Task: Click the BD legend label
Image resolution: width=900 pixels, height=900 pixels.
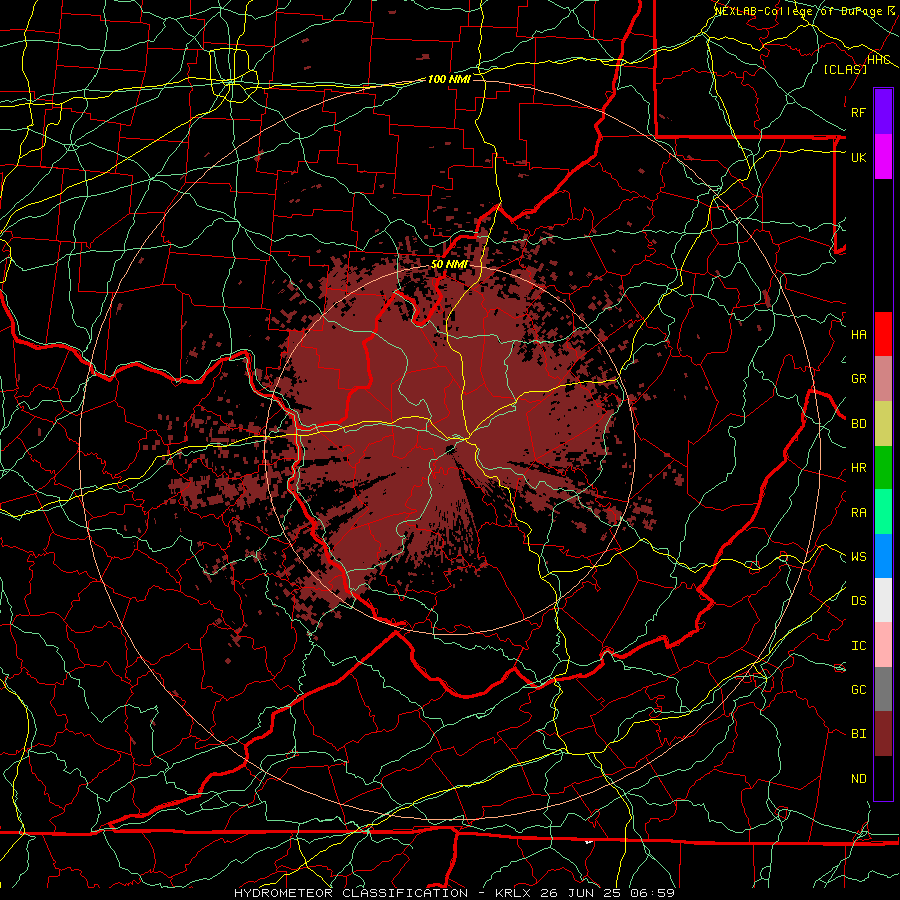Action: (x=858, y=424)
